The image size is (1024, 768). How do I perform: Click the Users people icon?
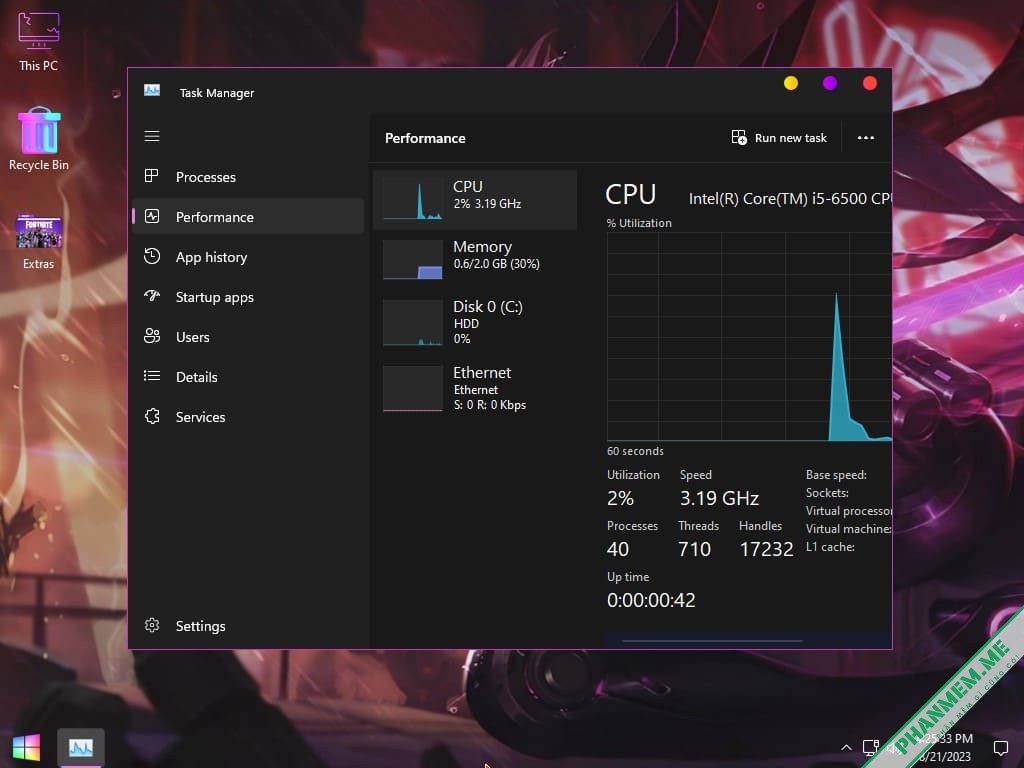tap(152, 336)
